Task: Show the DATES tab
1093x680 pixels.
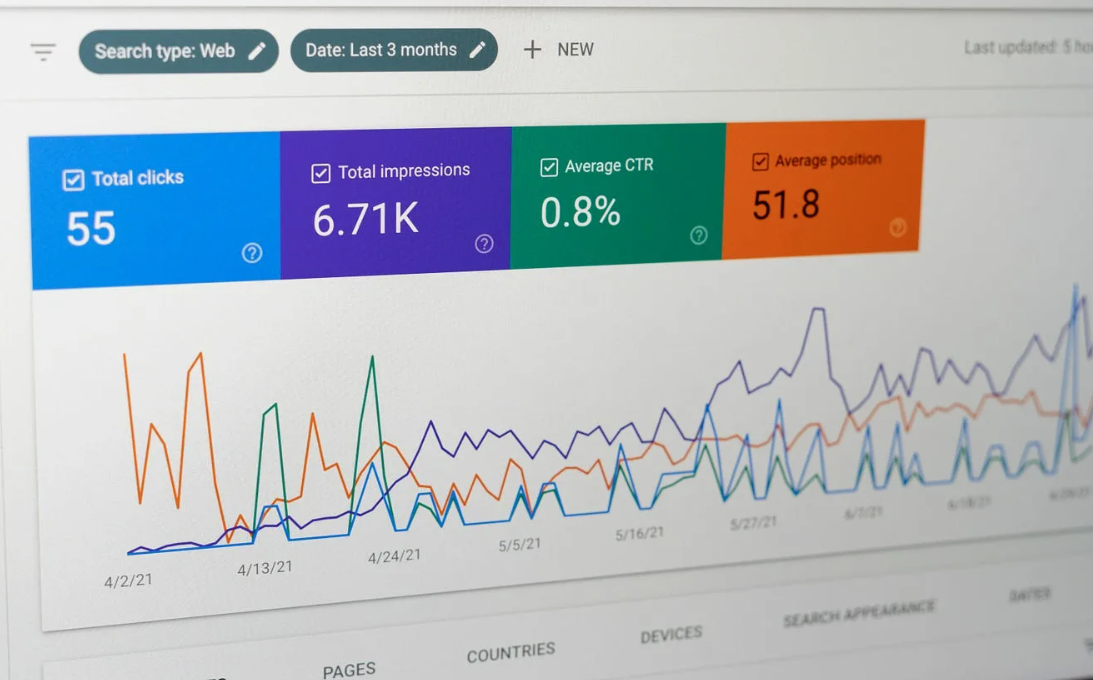Action: (1028, 594)
